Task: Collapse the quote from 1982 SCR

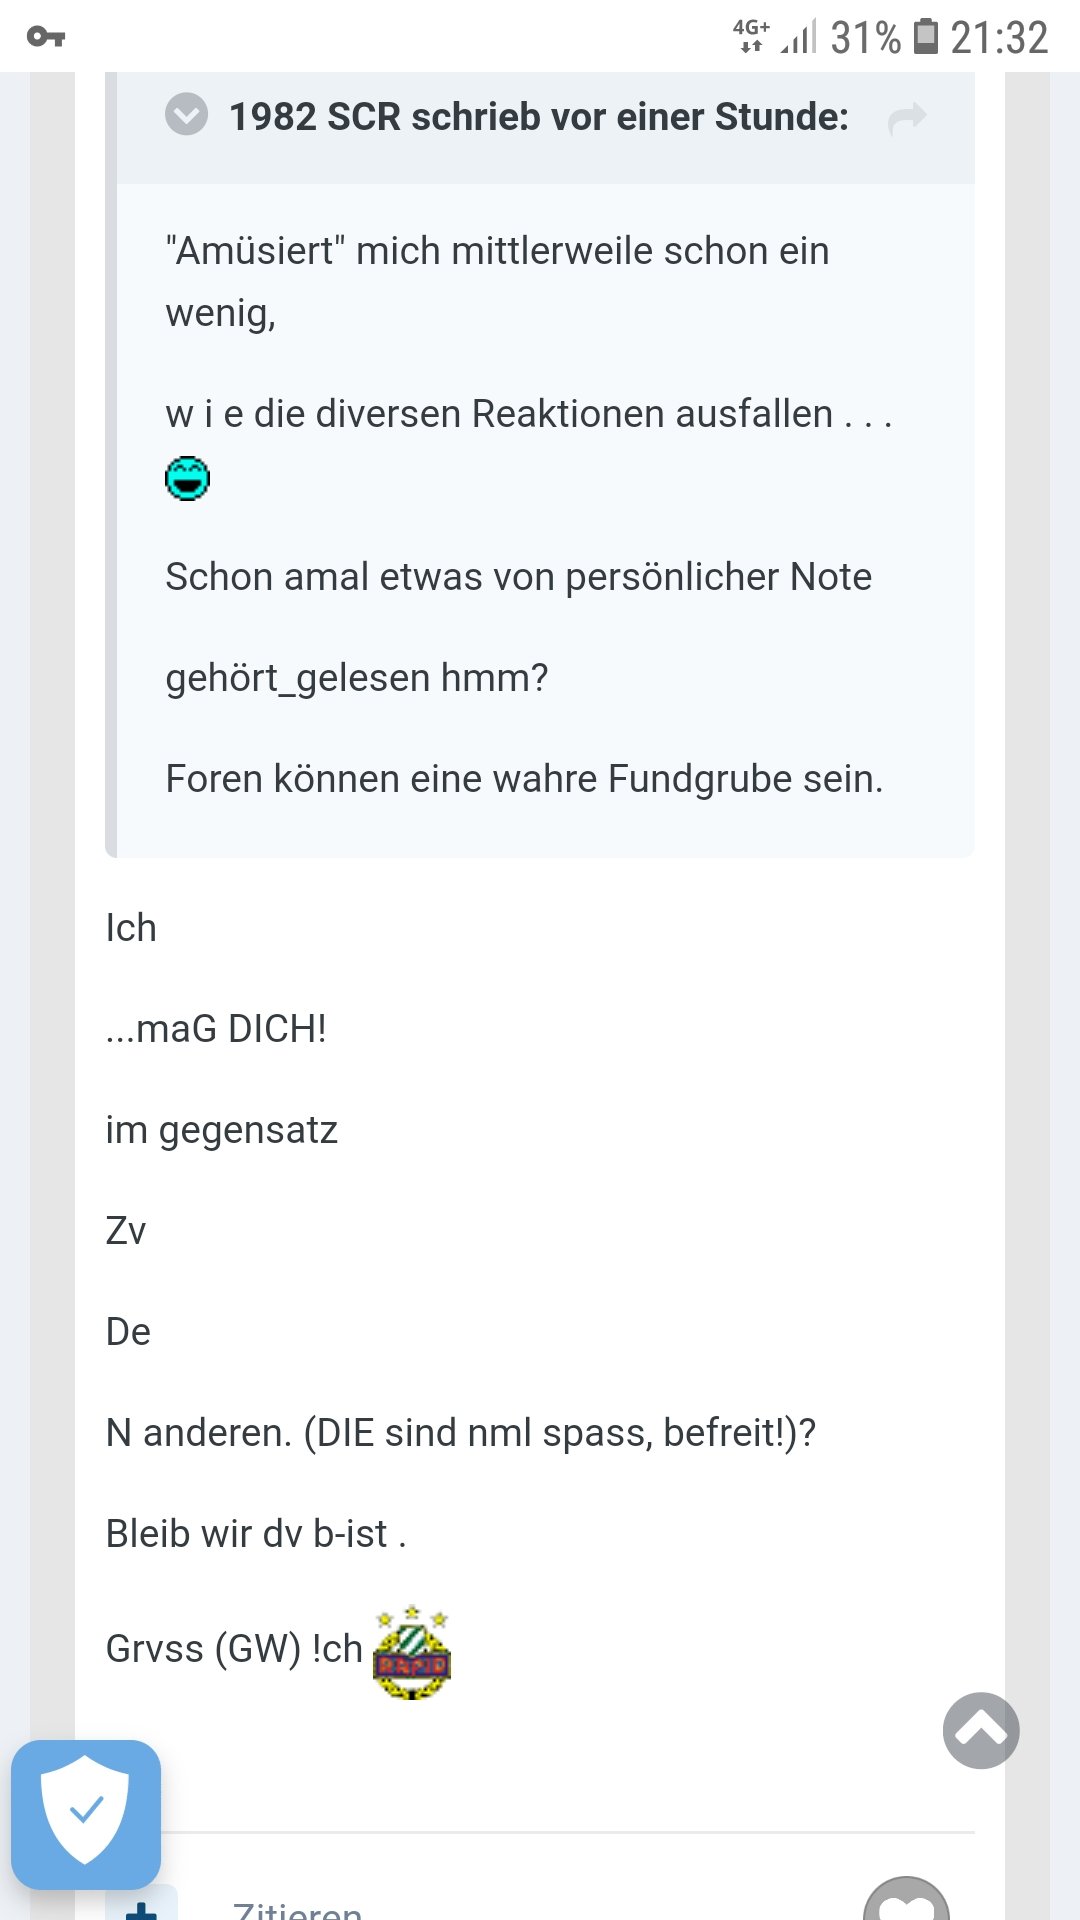Action: (186, 114)
